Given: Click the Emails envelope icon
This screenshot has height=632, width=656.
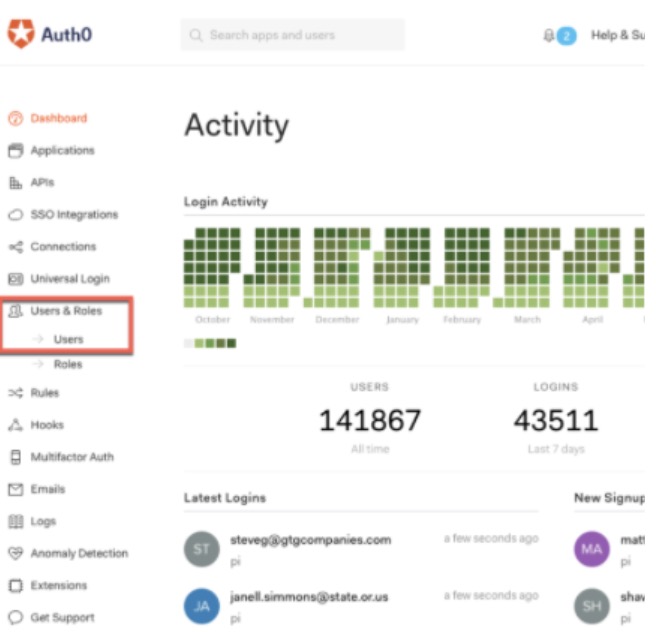Looking at the screenshot, I should (x=15, y=489).
